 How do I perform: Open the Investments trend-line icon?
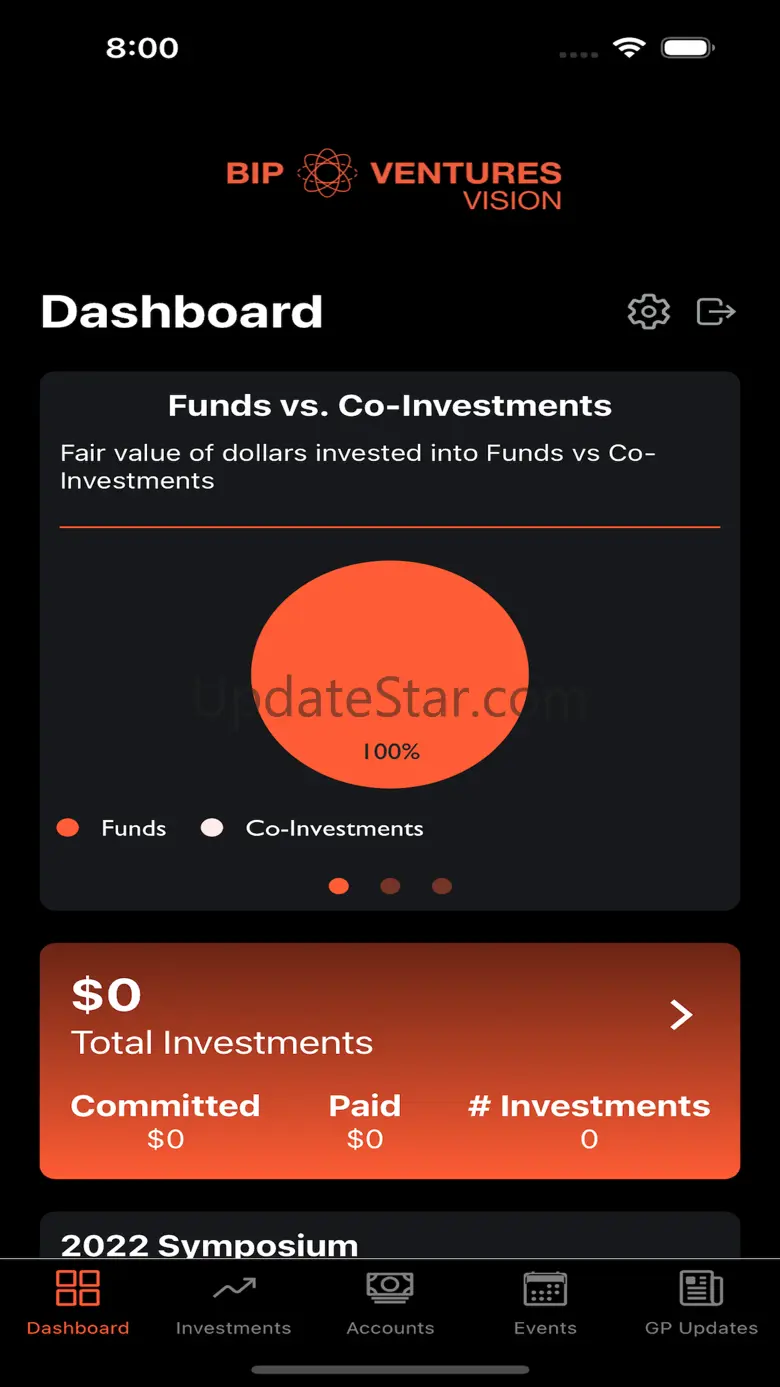[234, 1288]
